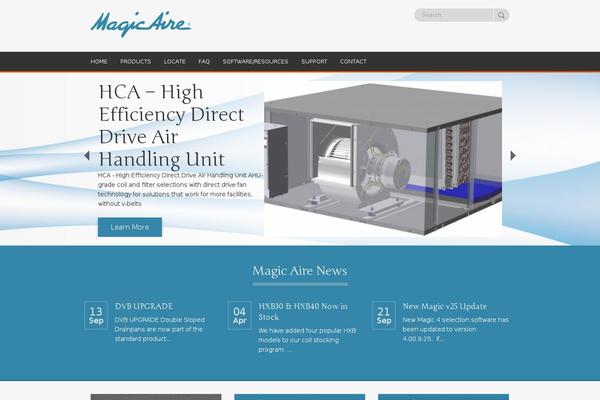Go to previous slide with left arrow
Image resolution: width=600 pixels, height=400 pixels.
pos(87,155)
